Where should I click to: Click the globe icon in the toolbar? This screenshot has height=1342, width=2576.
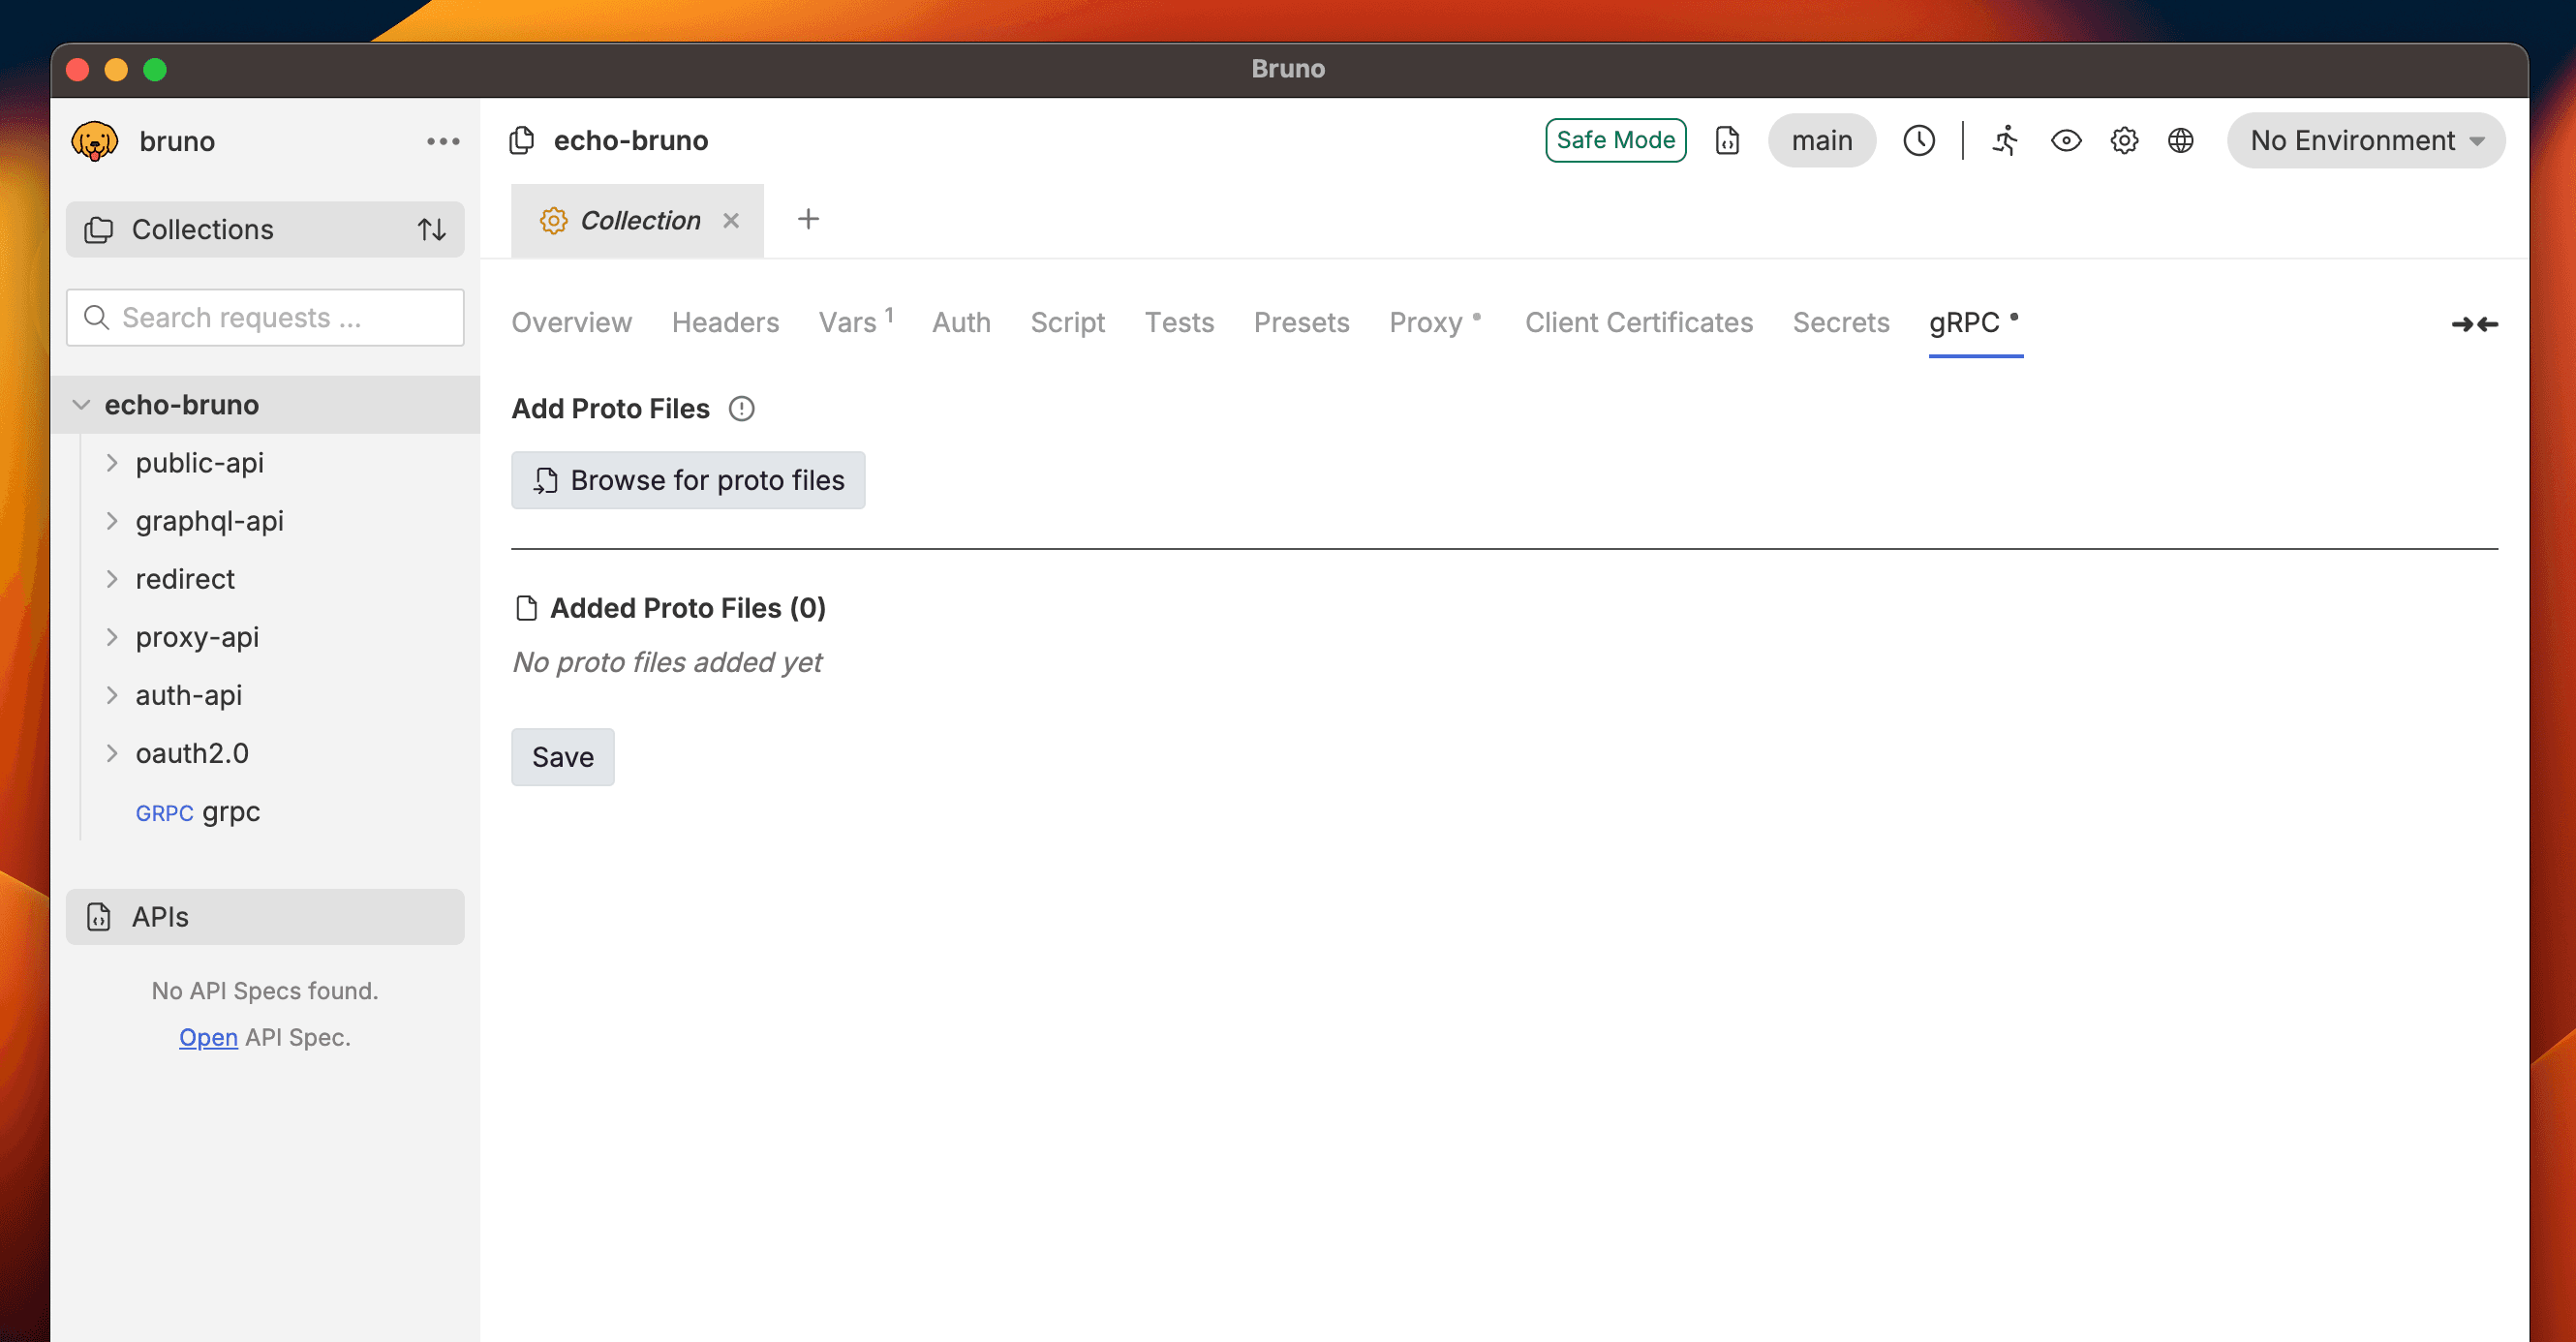pyautogui.click(x=2181, y=141)
